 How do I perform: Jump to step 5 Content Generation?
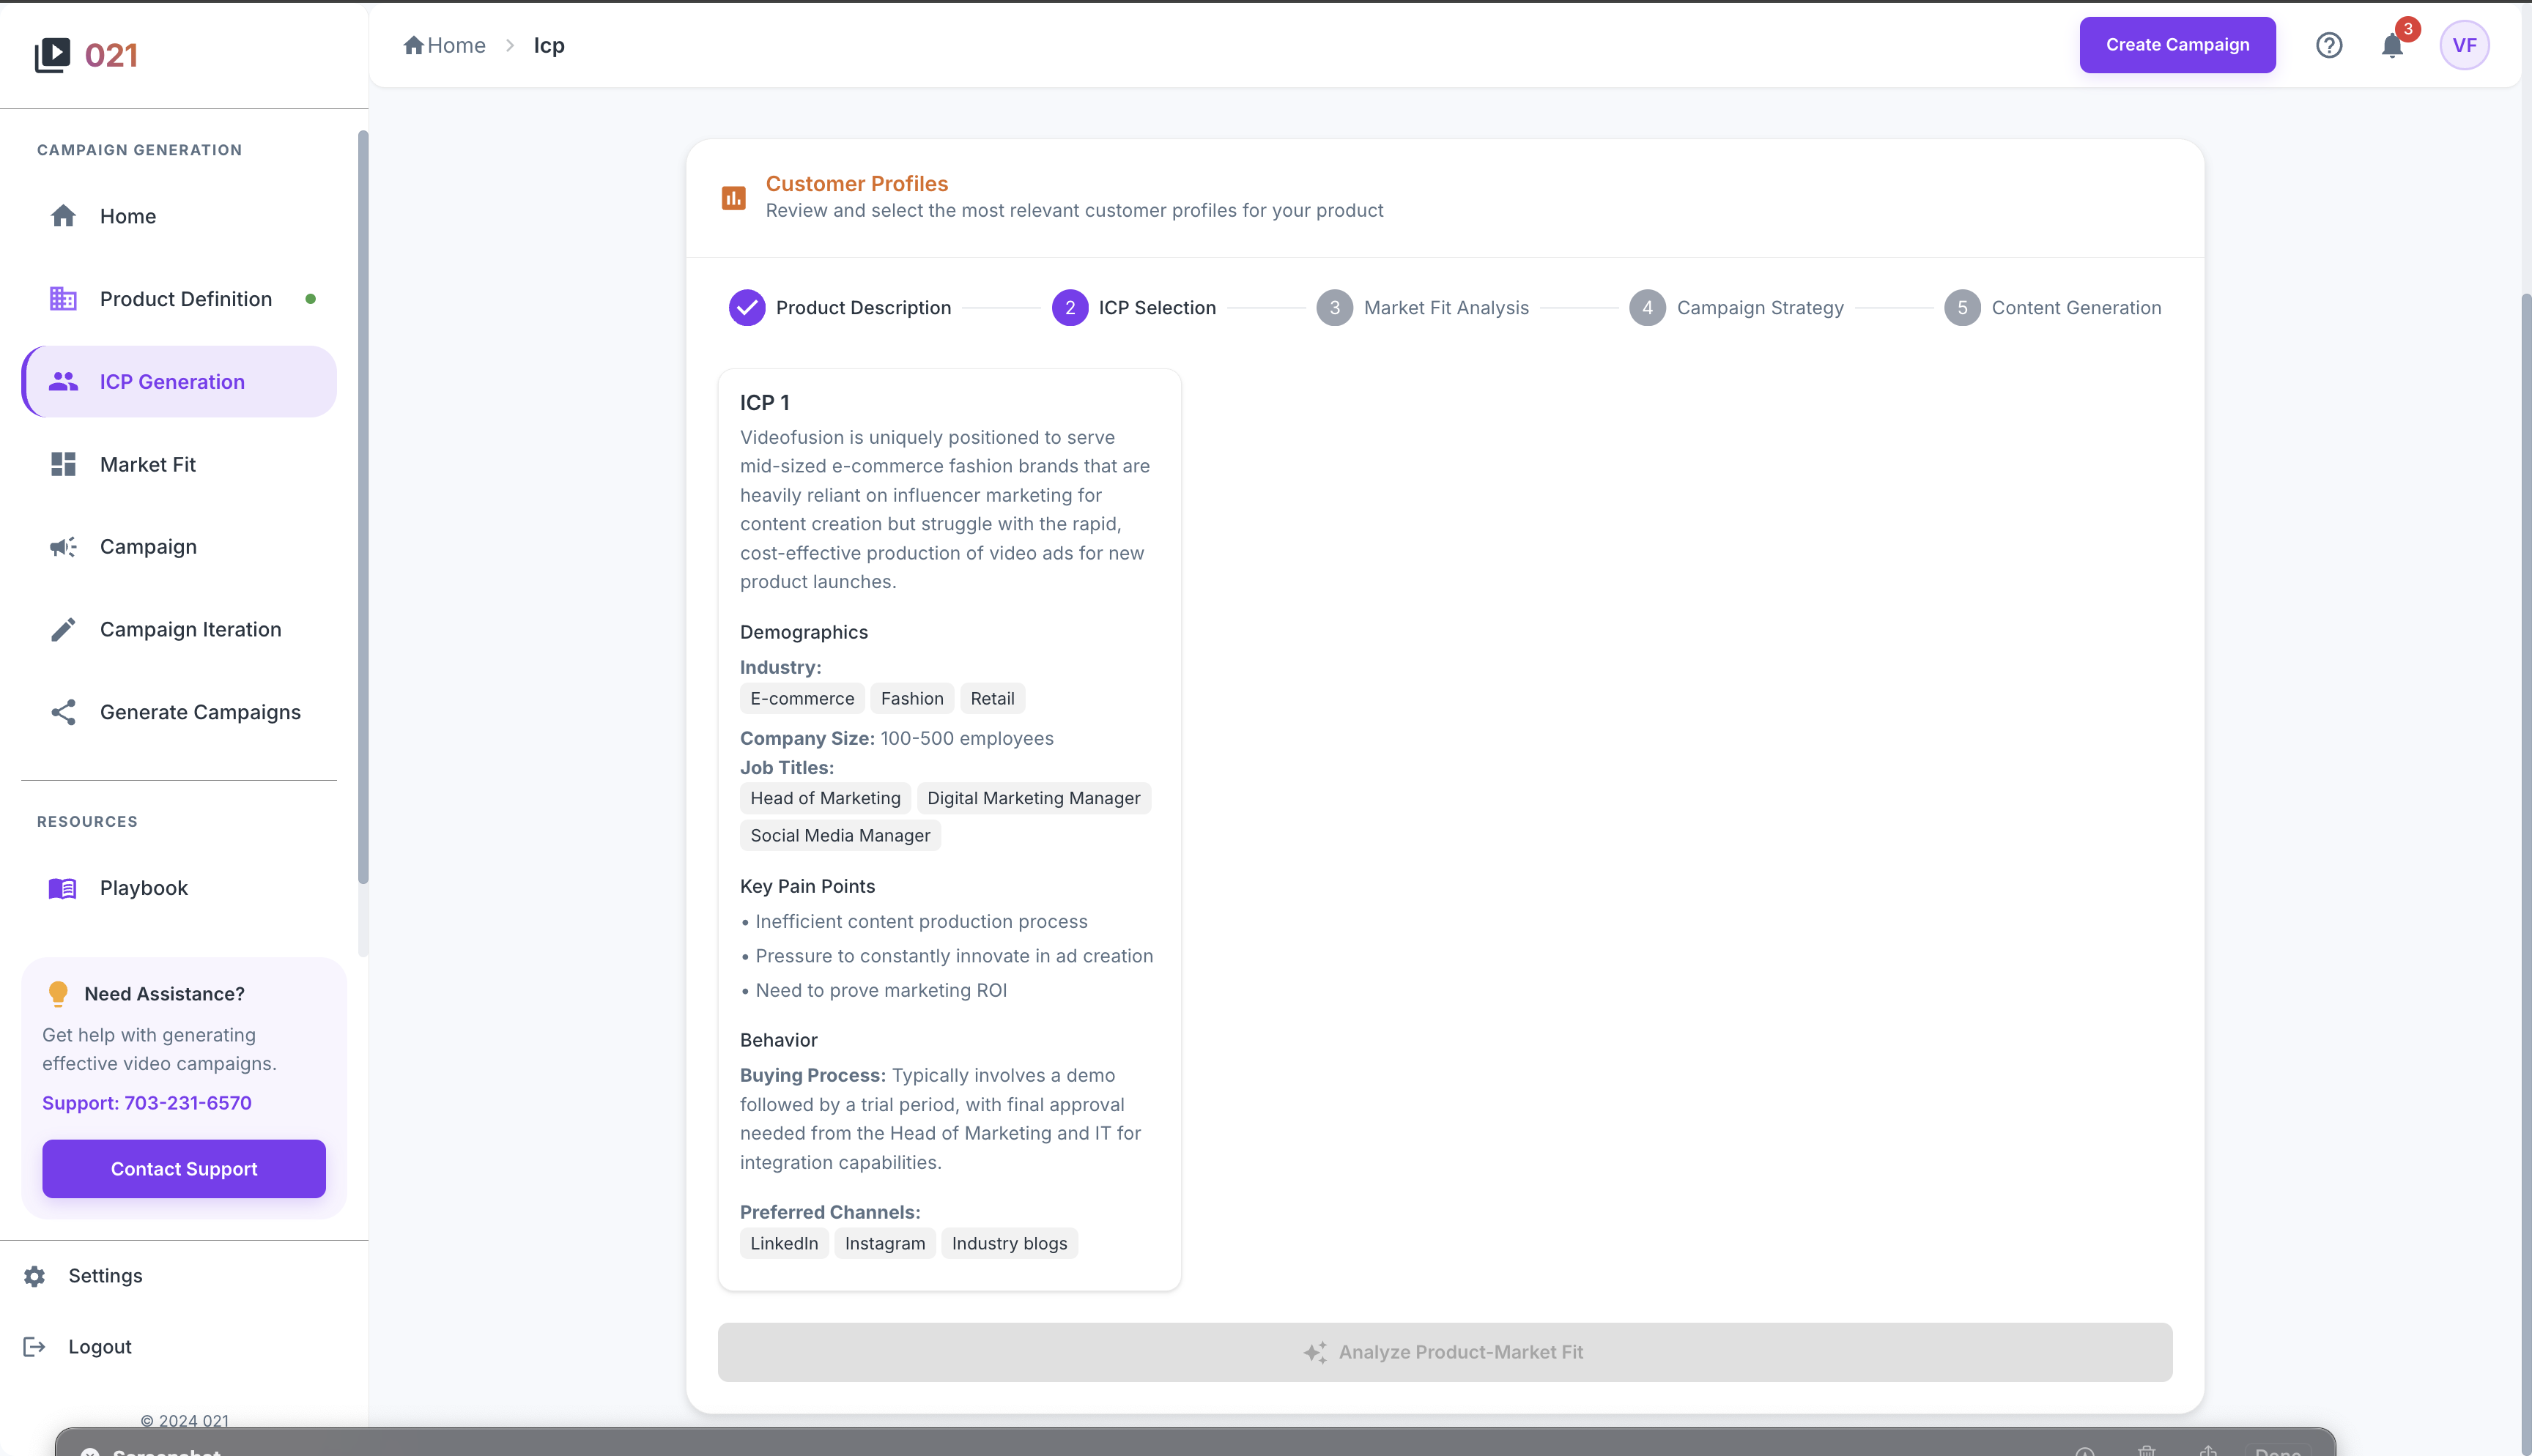pos(1962,308)
